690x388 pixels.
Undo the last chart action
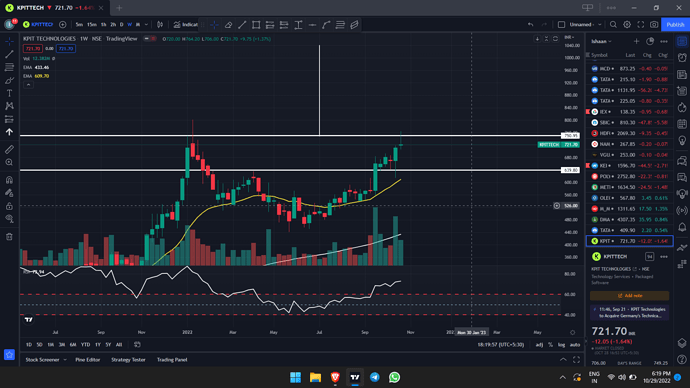[x=530, y=25]
